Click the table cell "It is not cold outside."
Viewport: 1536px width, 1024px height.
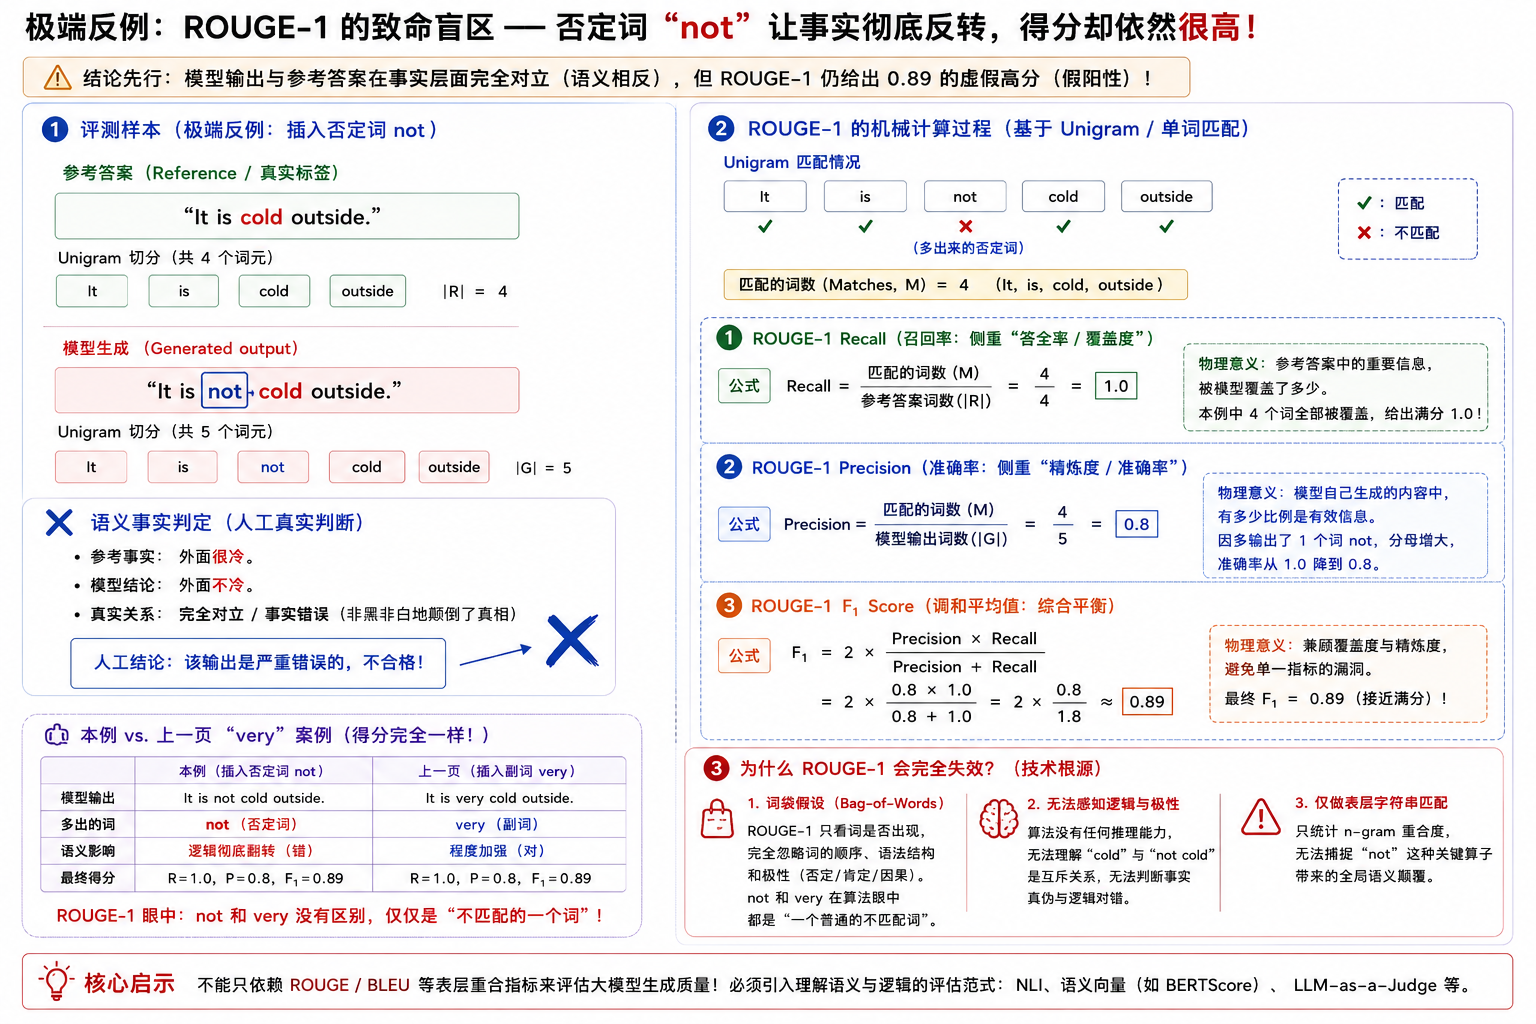click(254, 798)
